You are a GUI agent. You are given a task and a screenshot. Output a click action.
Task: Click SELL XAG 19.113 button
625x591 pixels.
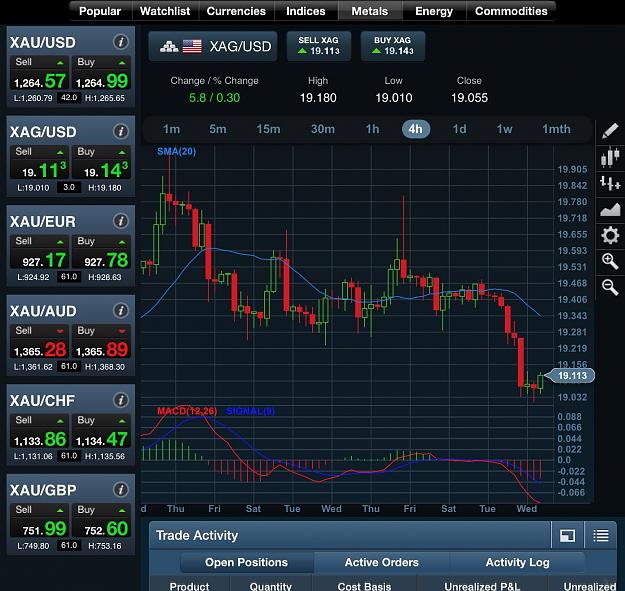coord(319,46)
